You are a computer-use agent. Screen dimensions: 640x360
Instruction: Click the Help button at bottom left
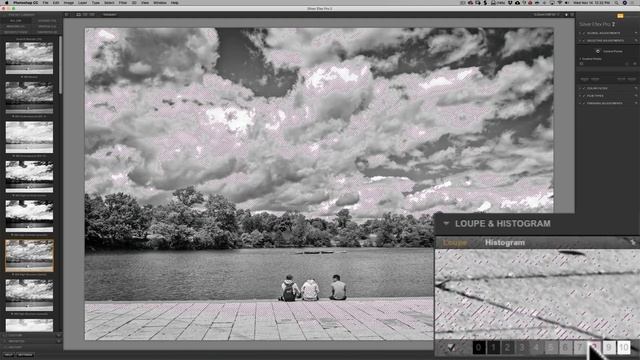coord(8,355)
